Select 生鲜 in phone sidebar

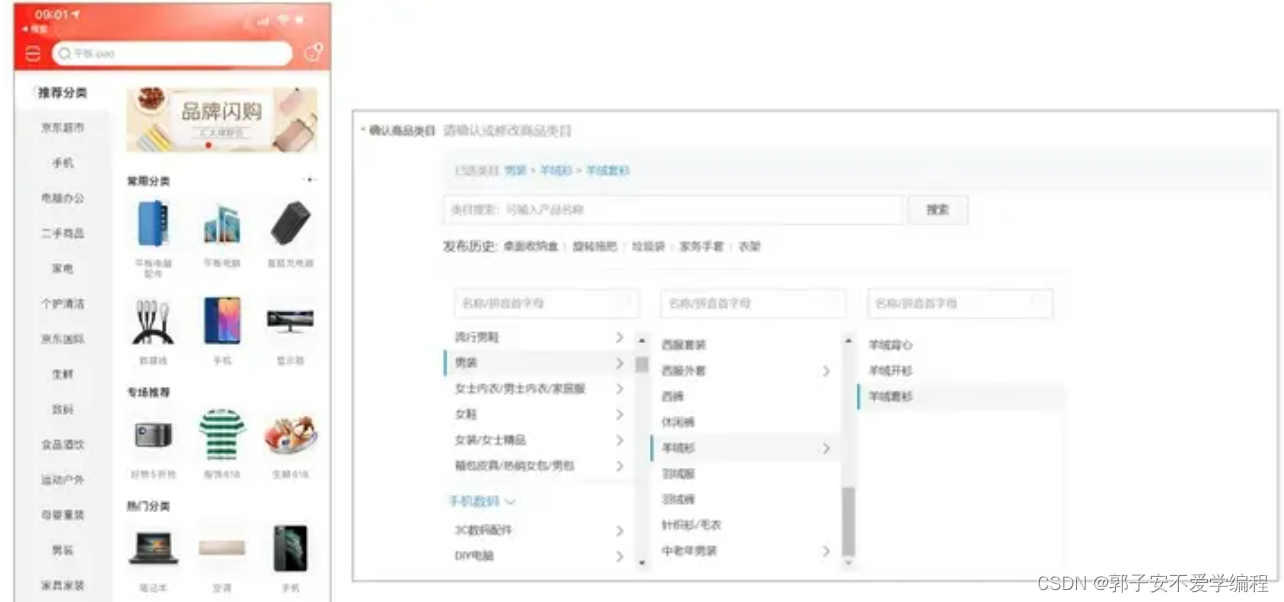[x=62, y=374]
